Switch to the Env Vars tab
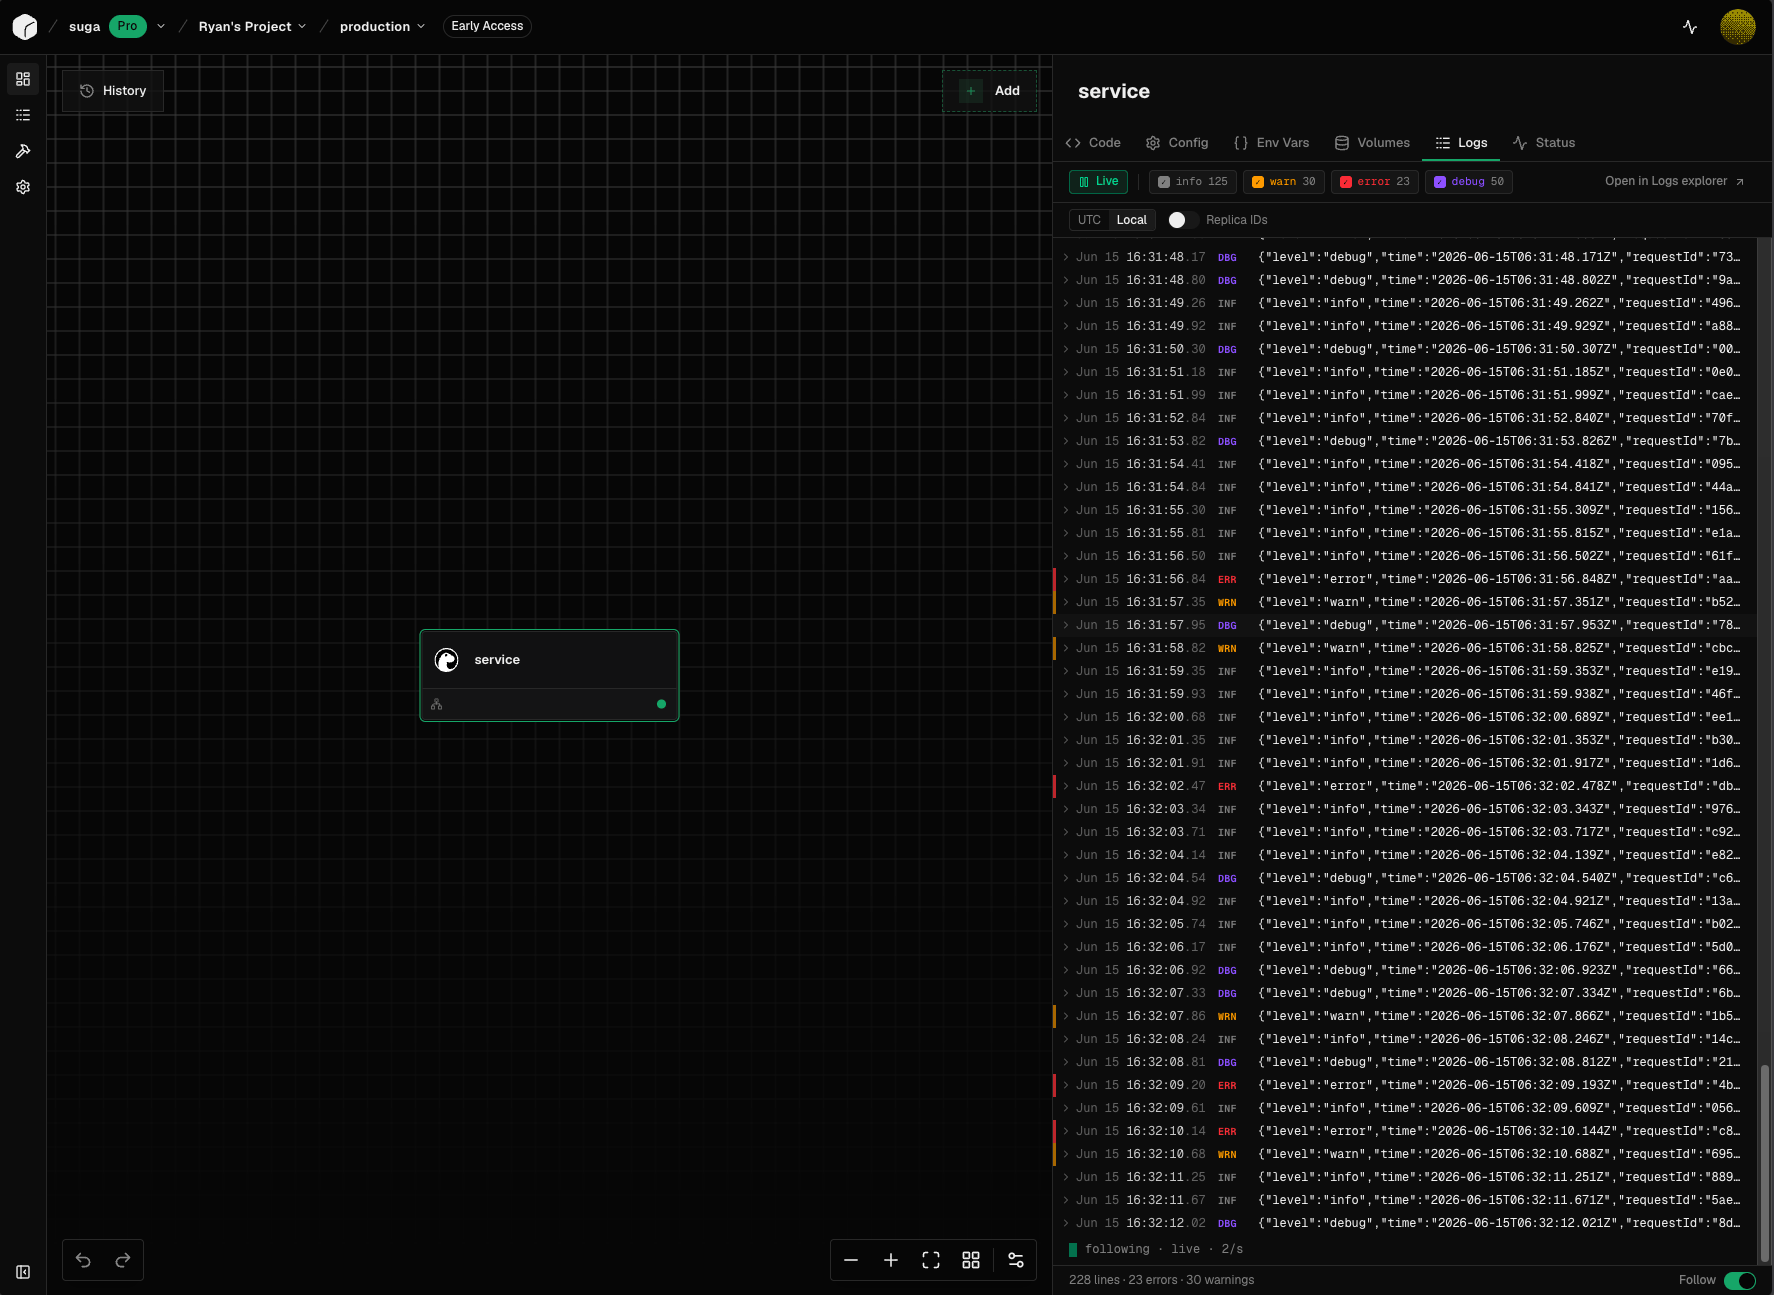 [1271, 143]
